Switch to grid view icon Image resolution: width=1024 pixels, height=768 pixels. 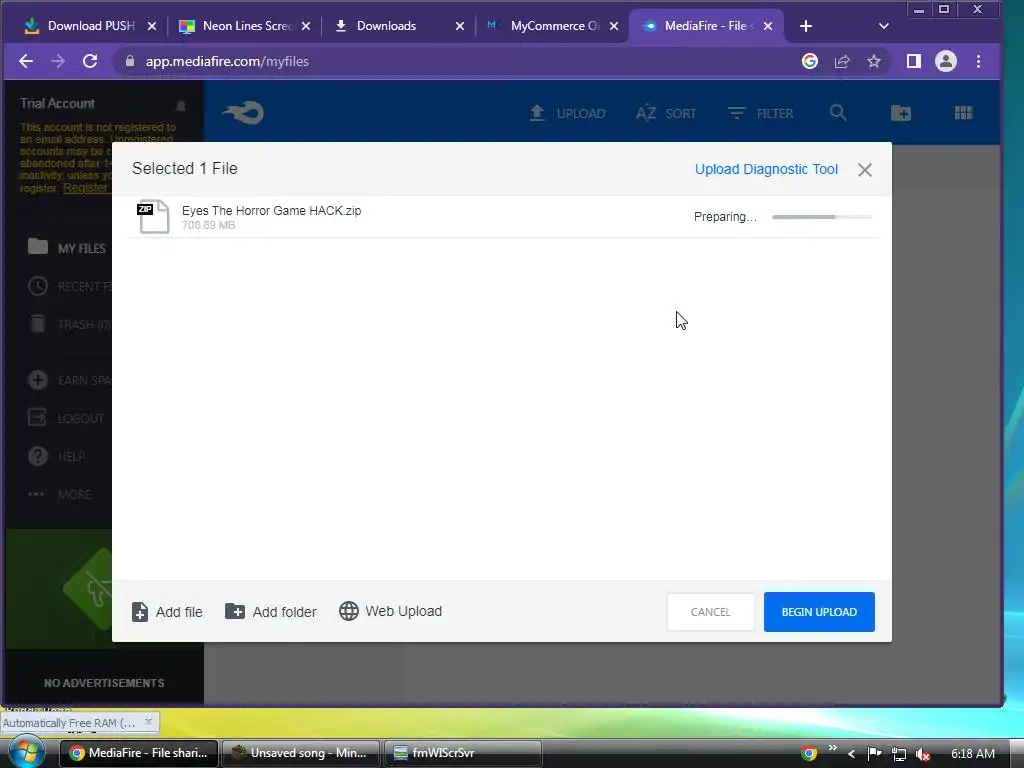(x=963, y=113)
